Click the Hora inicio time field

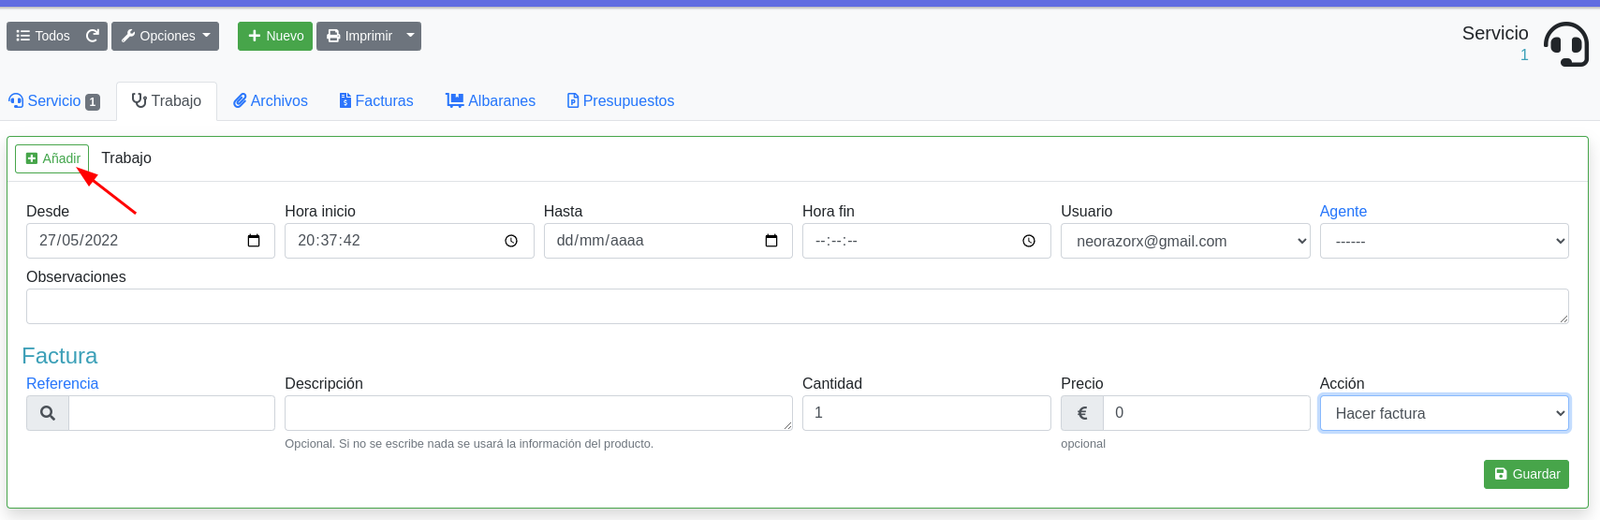pos(409,241)
